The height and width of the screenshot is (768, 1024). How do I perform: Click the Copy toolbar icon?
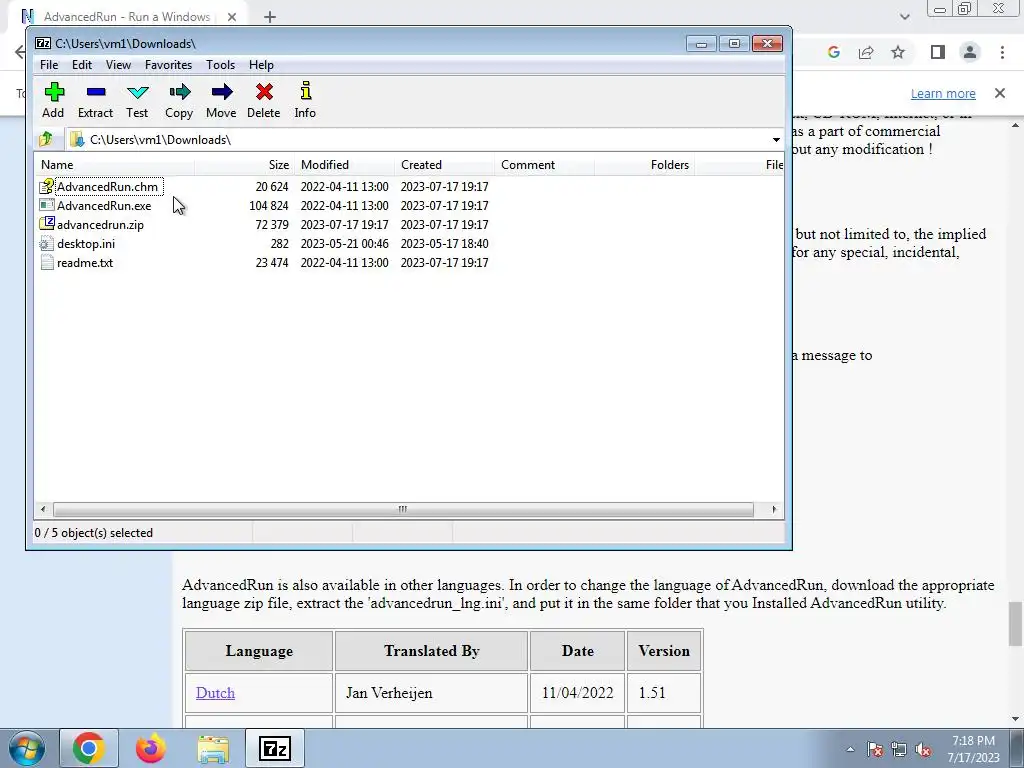coord(180,92)
